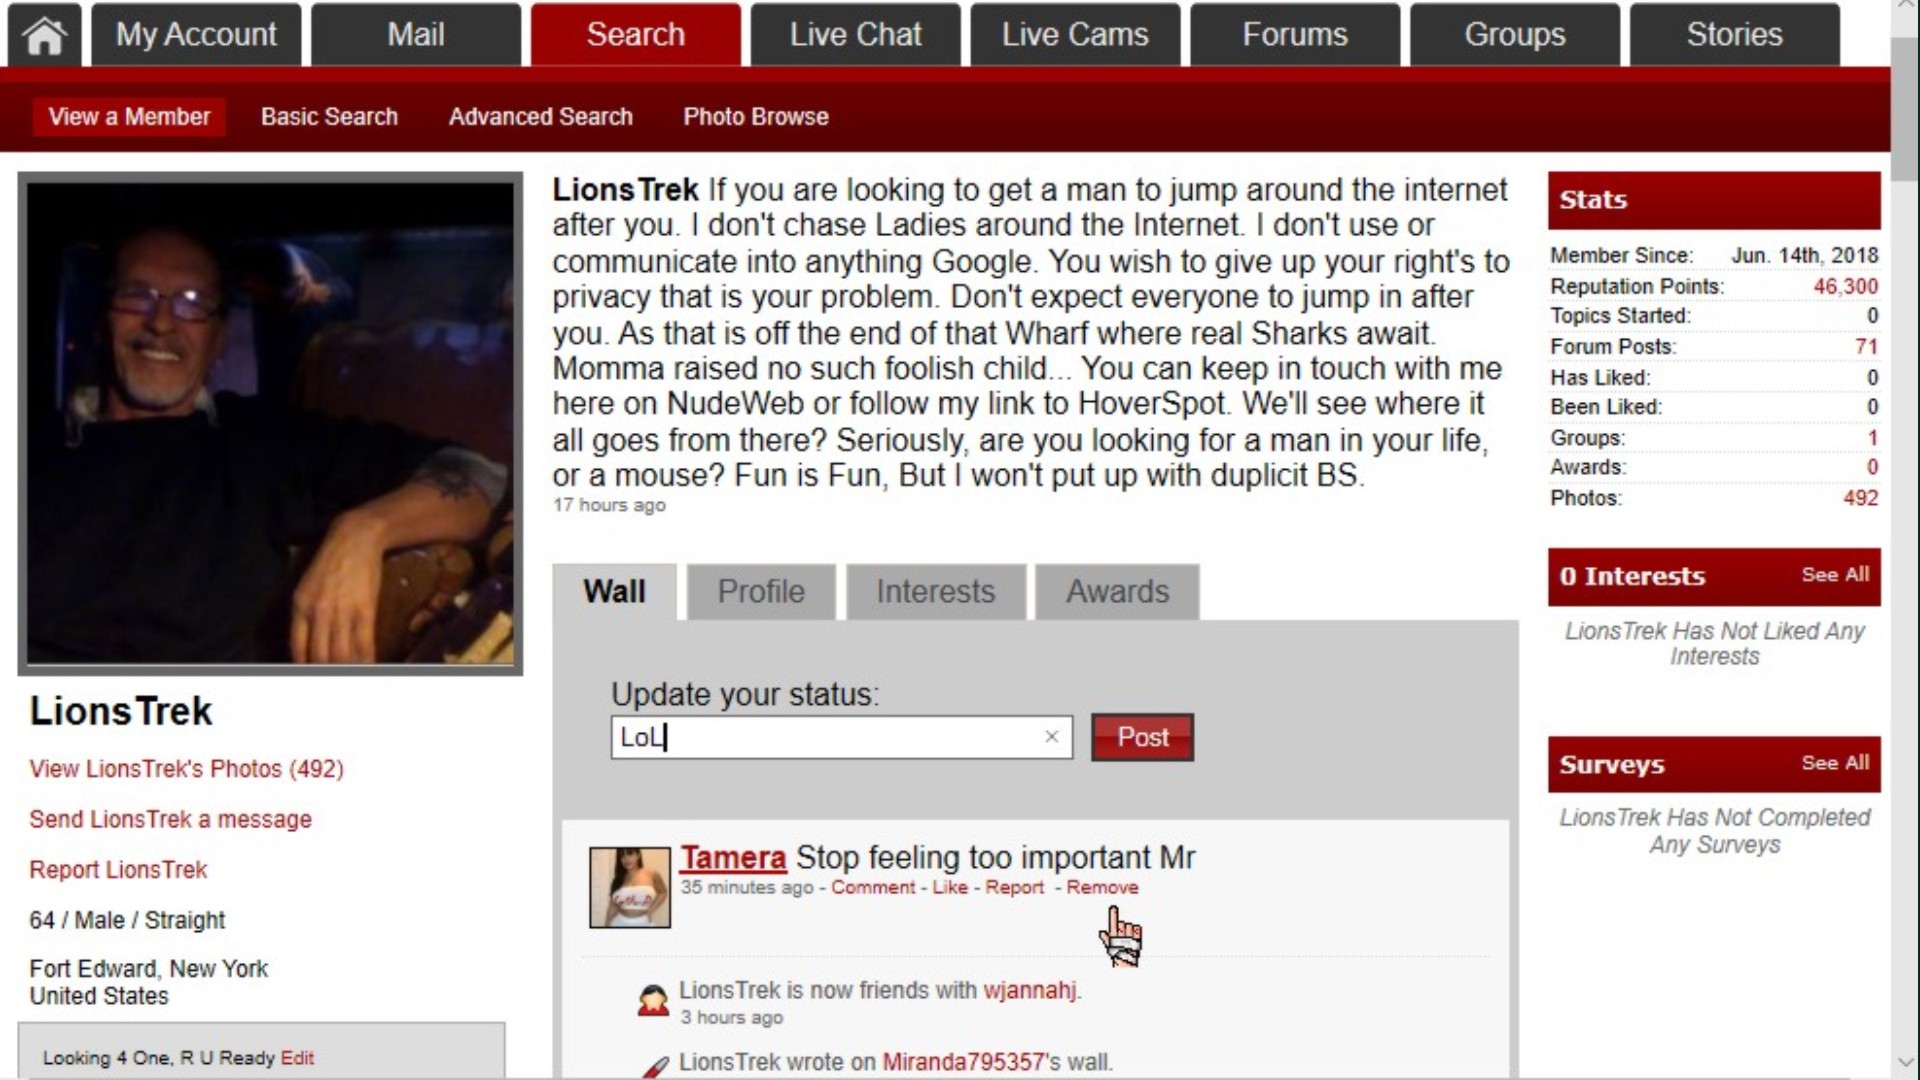Click the friend notification user icon

[x=653, y=1000]
